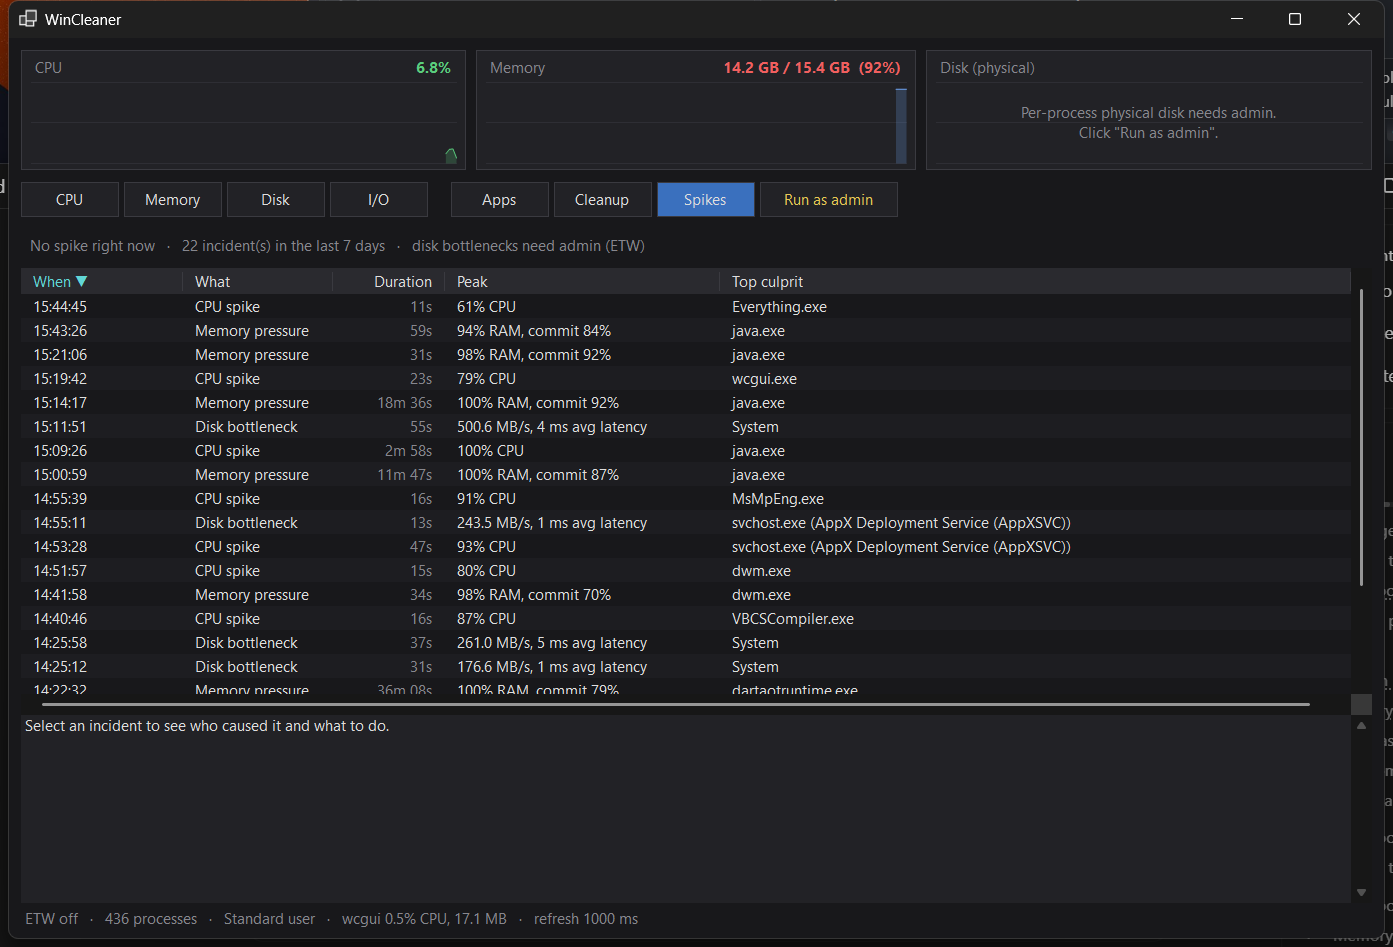This screenshot has height=947, width=1393.
Task: Click the incident list vertical scrollbar thumb
Action: pos(1361,438)
